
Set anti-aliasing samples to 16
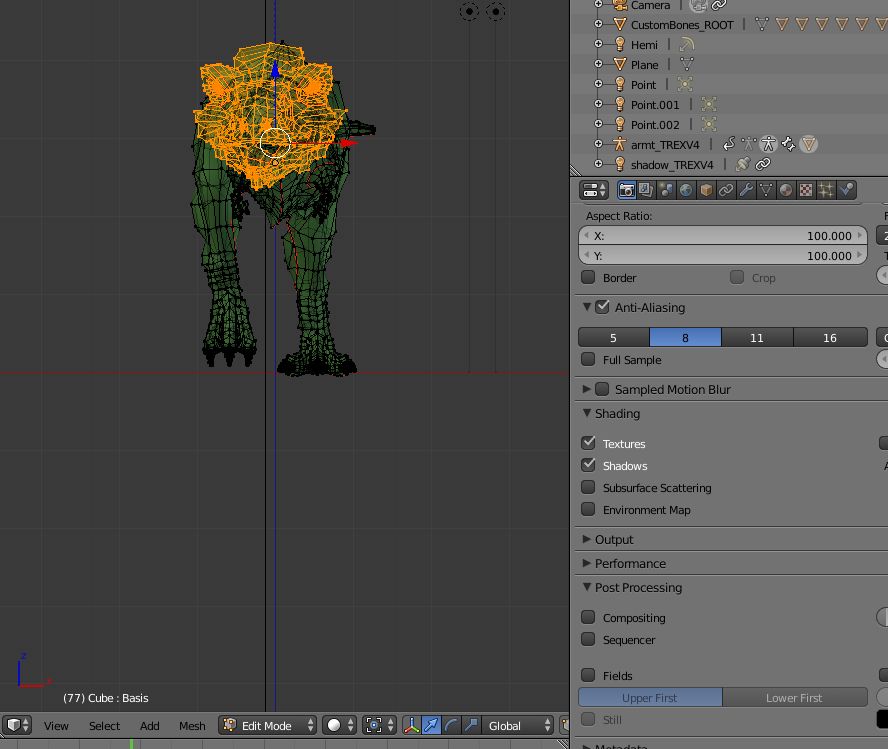point(830,337)
